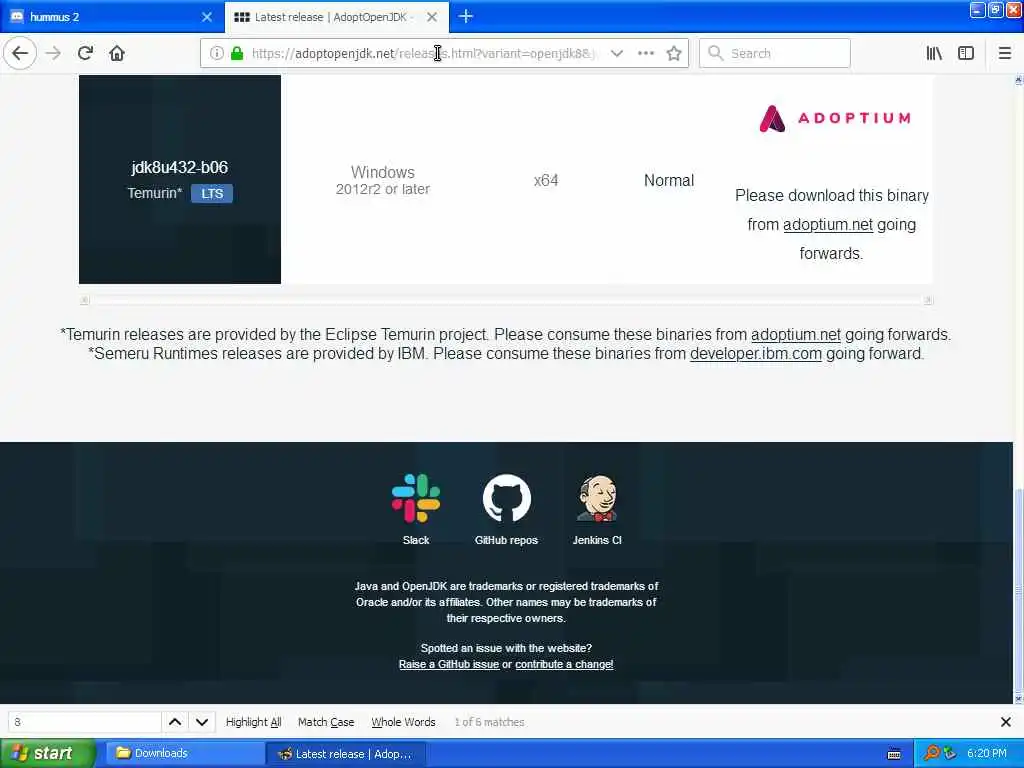
Task: Open the Firefox hamburger menu
Action: (x=1004, y=53)
